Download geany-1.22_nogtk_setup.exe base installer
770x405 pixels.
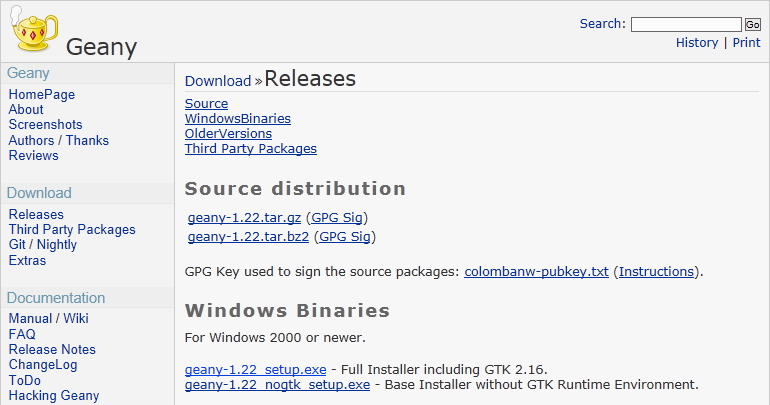click(x=277, y=385)
